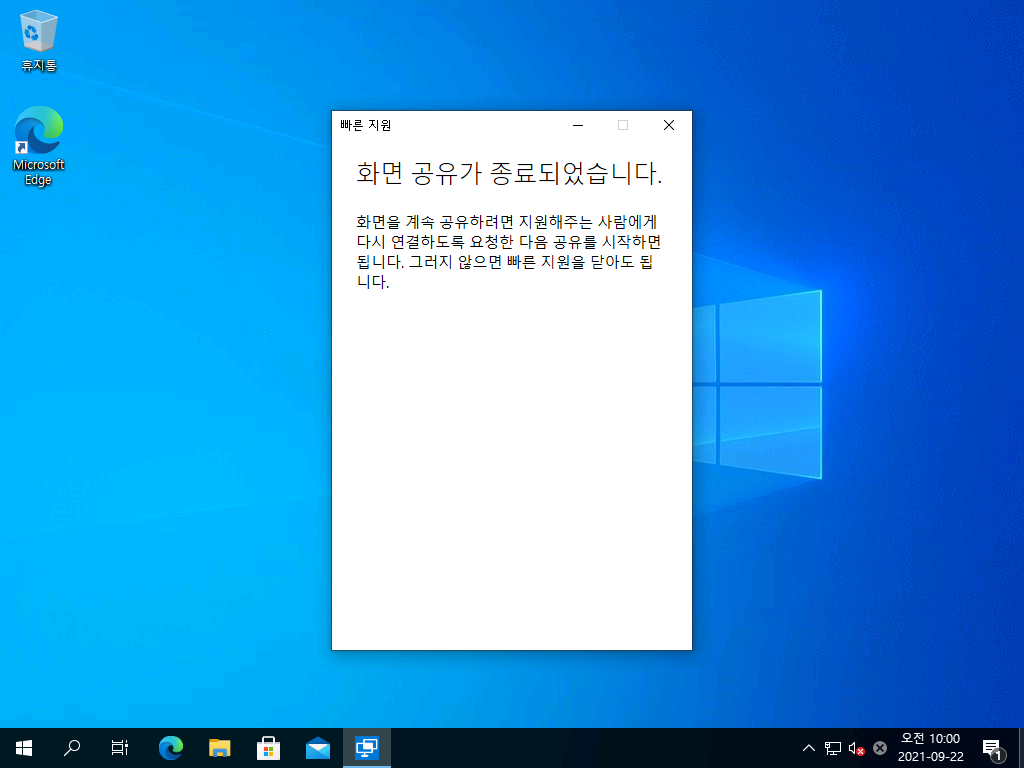This screenshot has width=1024, height=768.
Task: Click the Show desktop sliver at taskbar end
Action: 1021,748
